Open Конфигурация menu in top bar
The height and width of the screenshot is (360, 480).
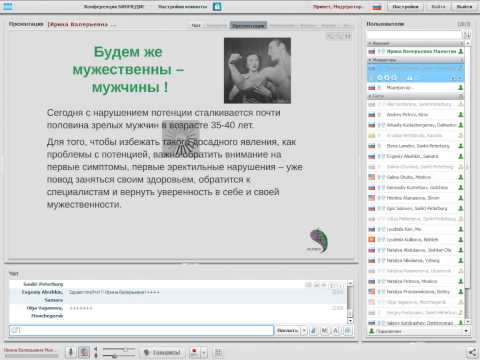(x=114, y=6)
